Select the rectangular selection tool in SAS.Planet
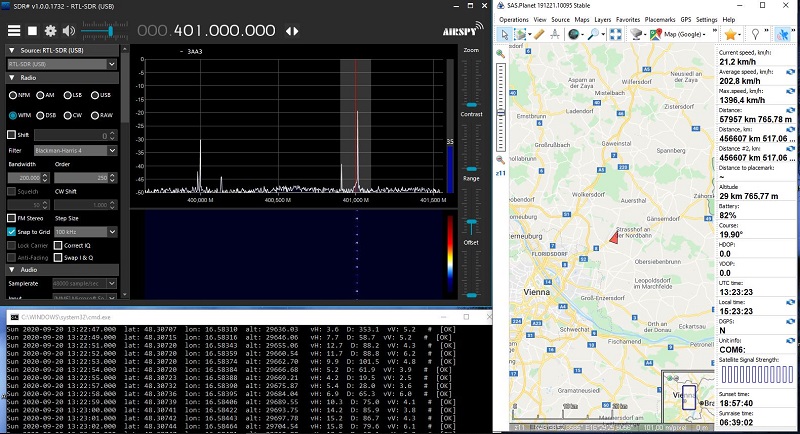The height and width of the screenshot is (434, 800). coord(520,35)
